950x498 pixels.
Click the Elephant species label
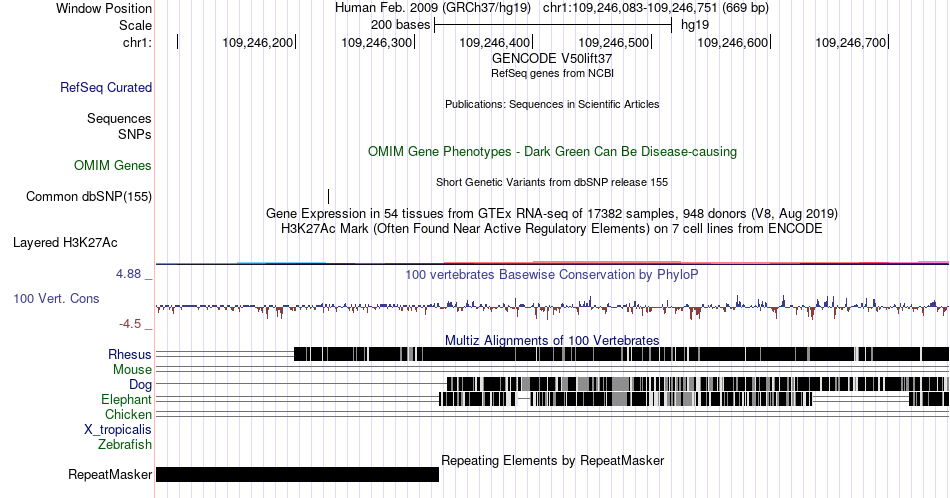point(126,399)
